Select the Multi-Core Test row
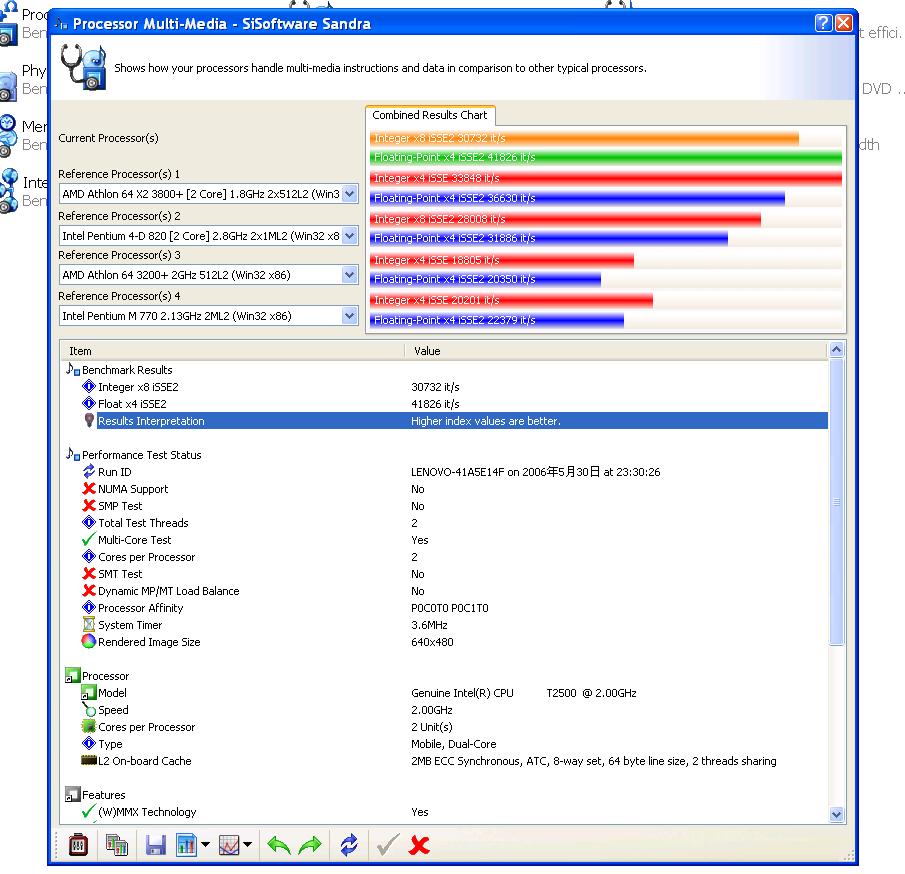Screen dimensions: 905x874 (134, 540)
